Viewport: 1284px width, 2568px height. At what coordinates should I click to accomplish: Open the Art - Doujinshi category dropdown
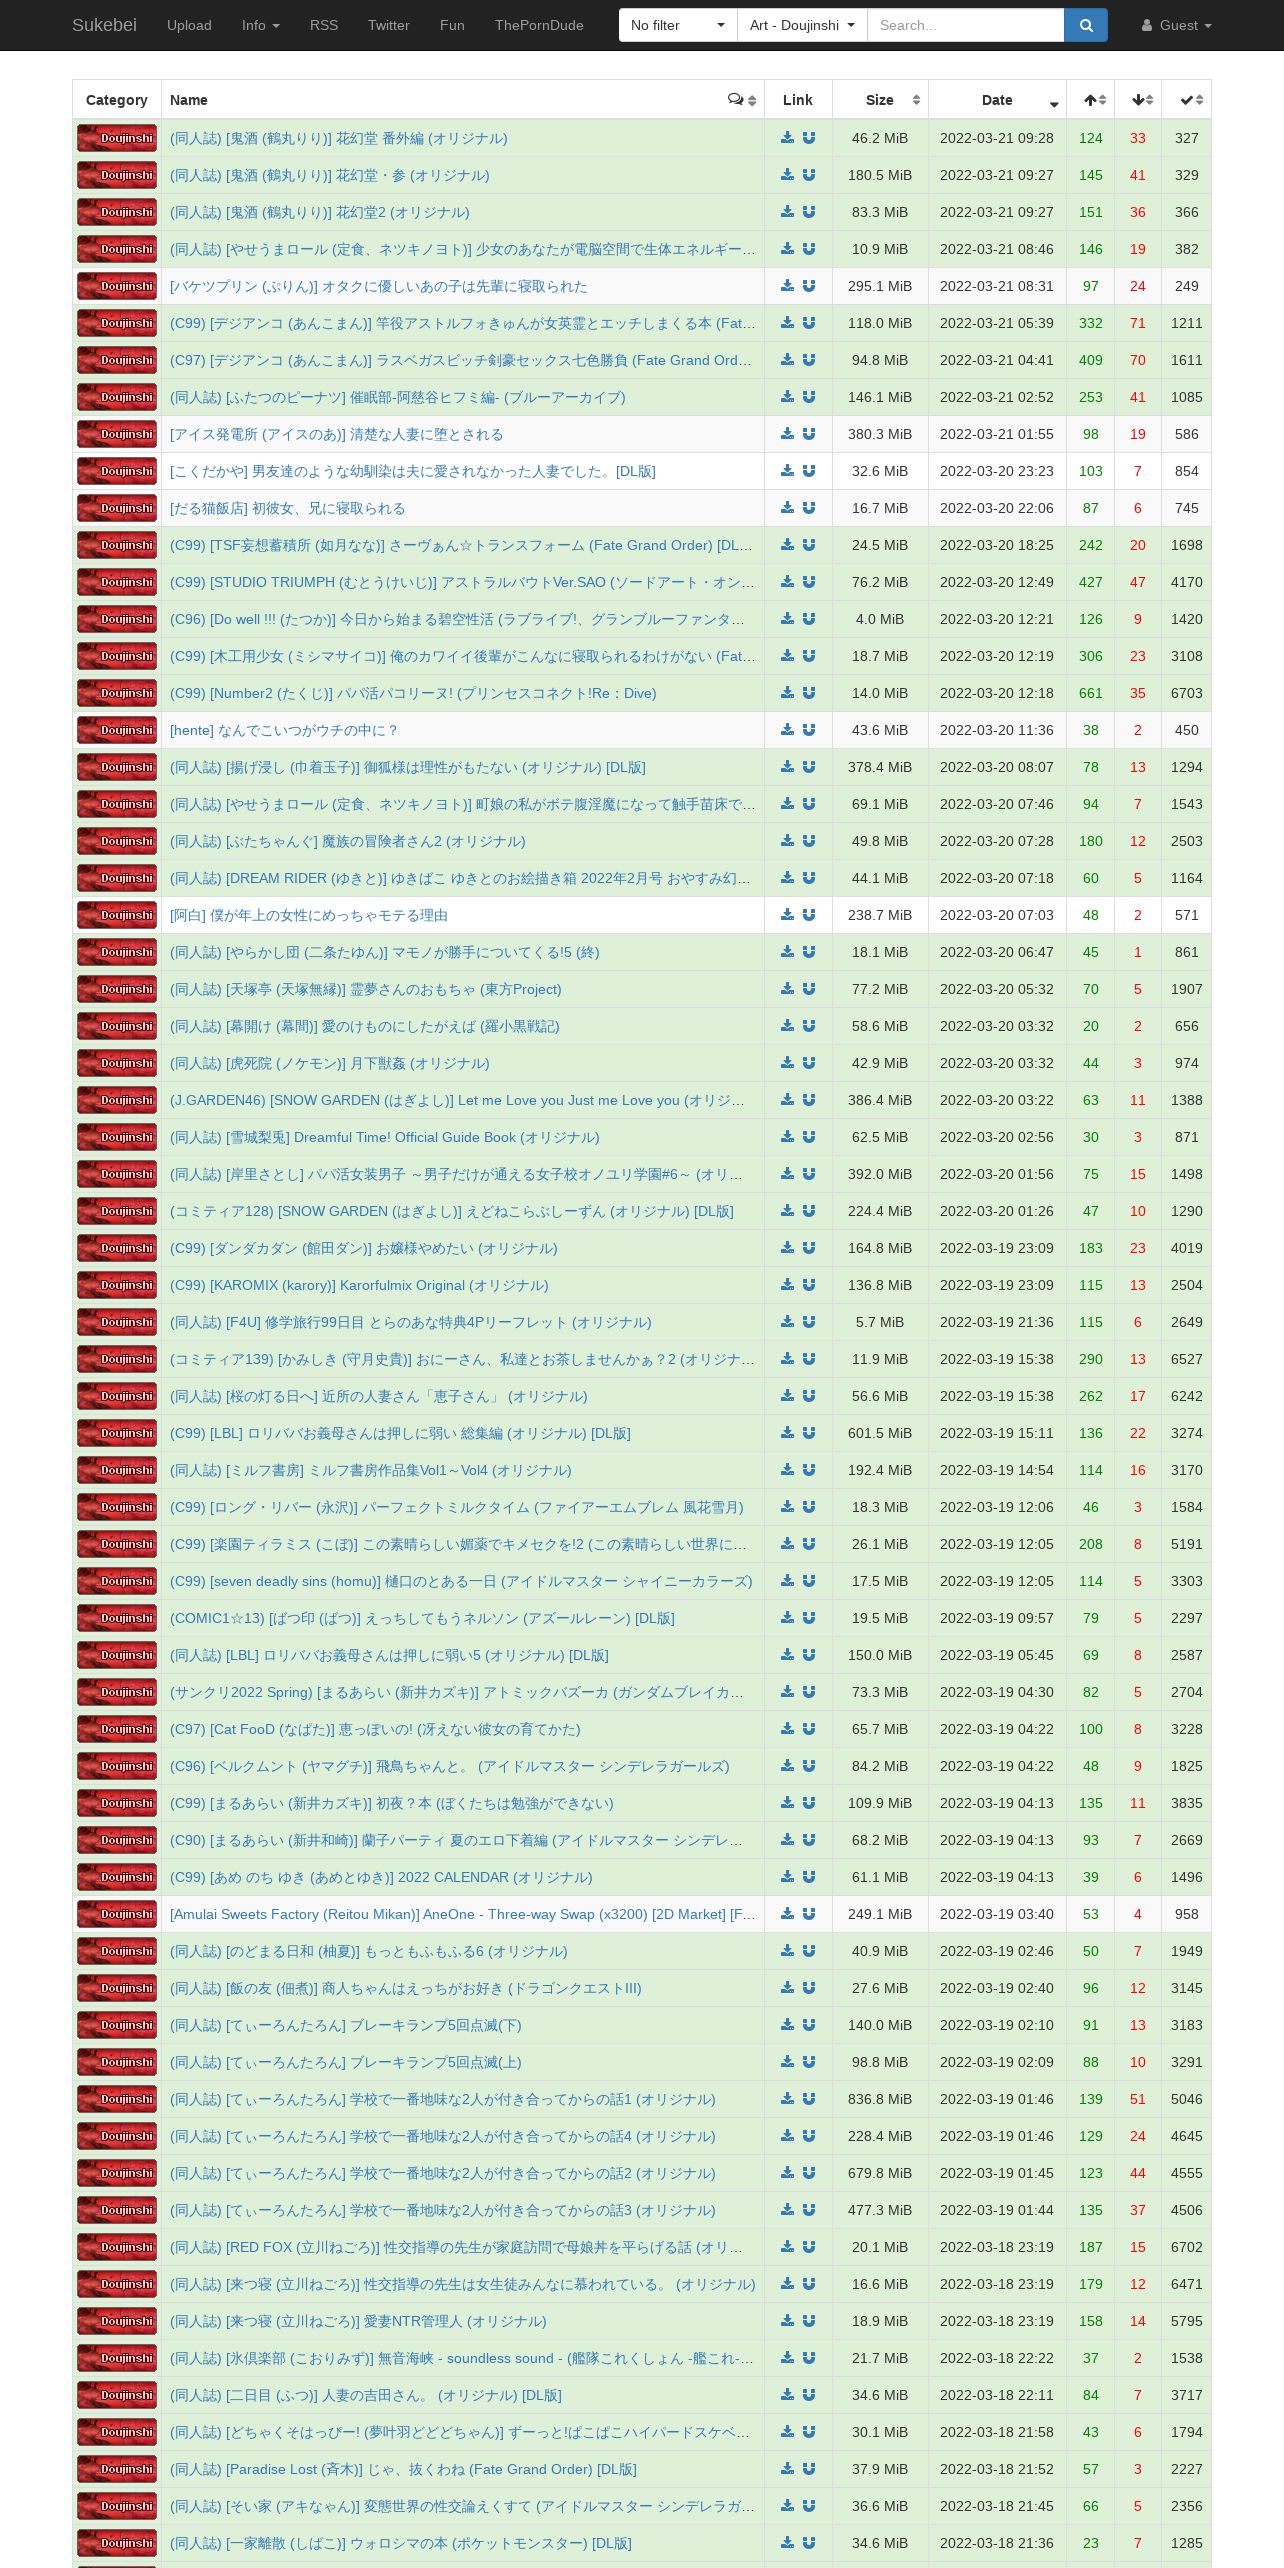802,25
